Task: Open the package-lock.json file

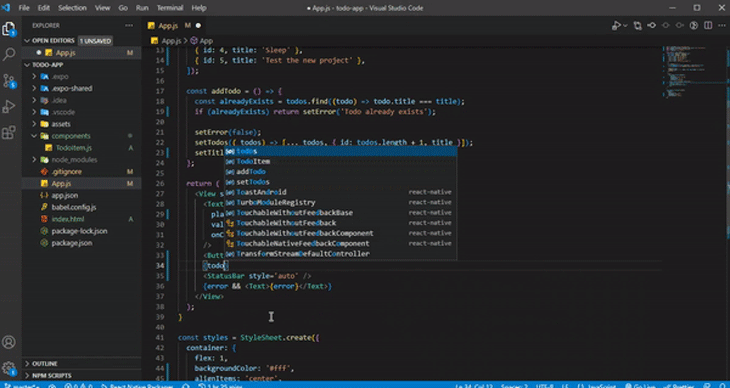Action: coord(81,231)
